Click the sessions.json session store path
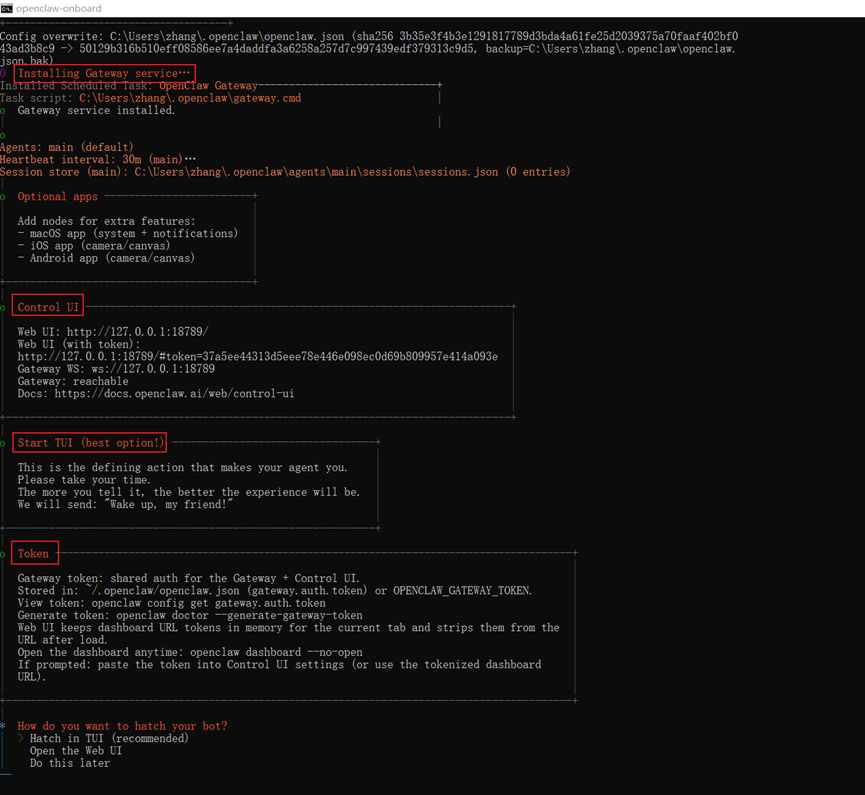The width and height of the screenshot is (865, 795). 316,172
